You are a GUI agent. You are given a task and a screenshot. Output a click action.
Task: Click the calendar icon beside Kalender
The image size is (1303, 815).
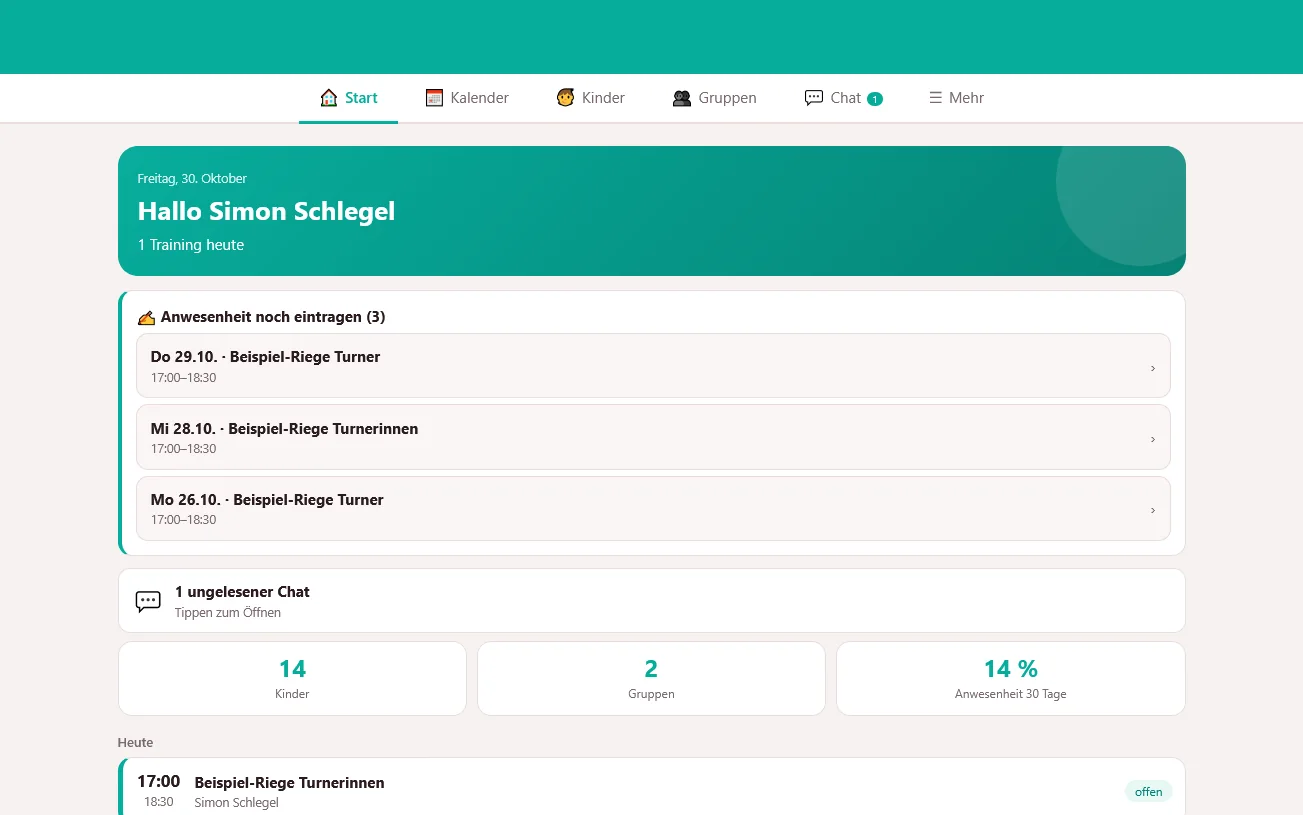434,98
